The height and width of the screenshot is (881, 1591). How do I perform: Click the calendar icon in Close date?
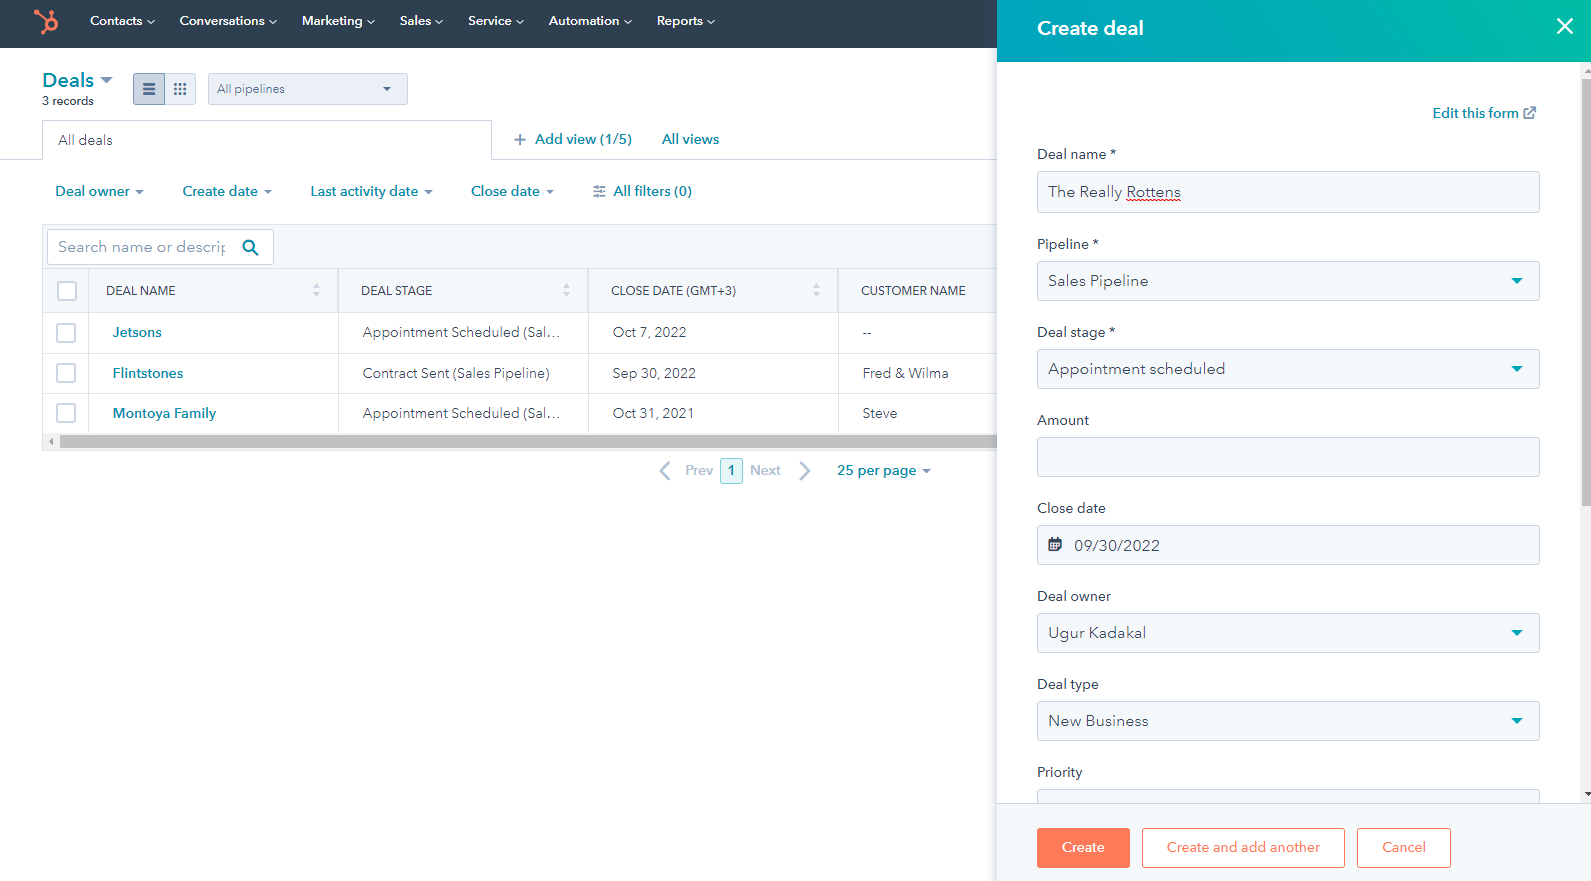[1055, 545]
